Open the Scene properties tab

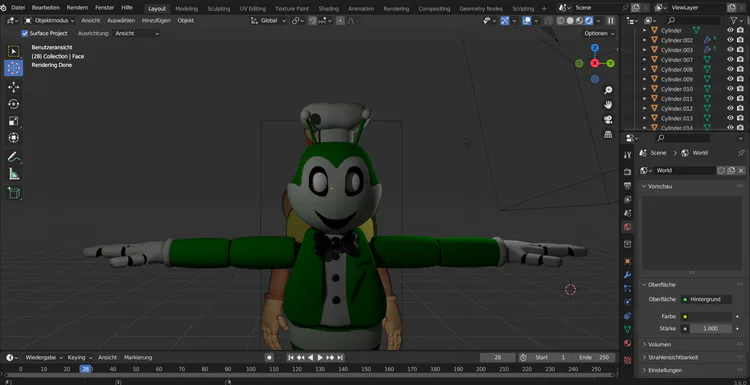tap(628, 213)
